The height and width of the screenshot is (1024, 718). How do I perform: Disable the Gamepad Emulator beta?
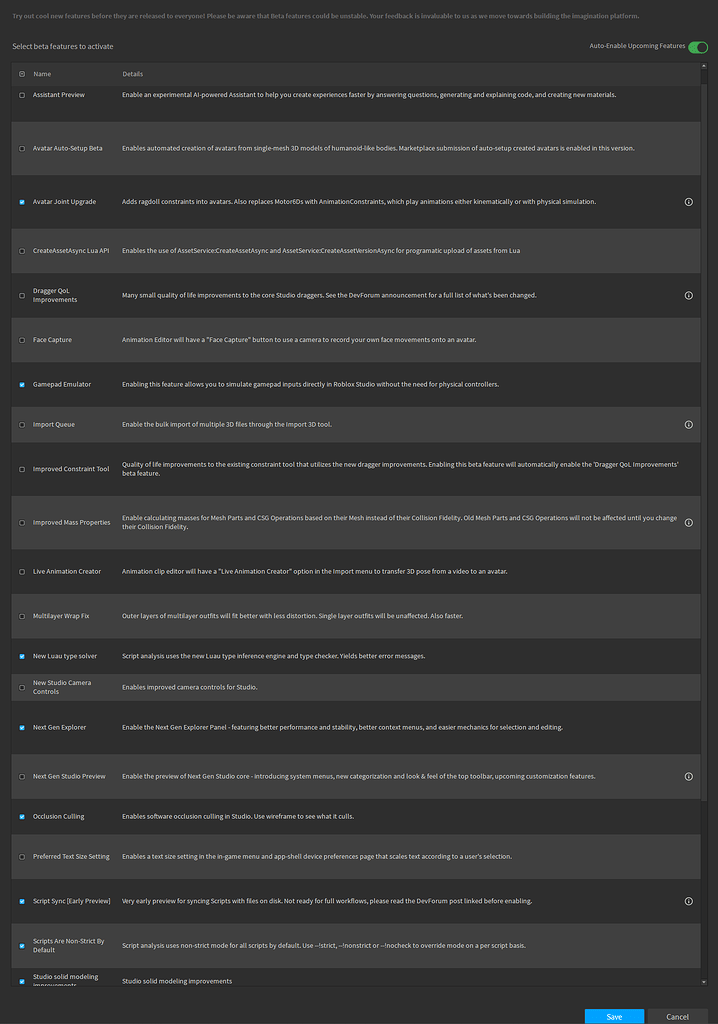coord(22,384)
